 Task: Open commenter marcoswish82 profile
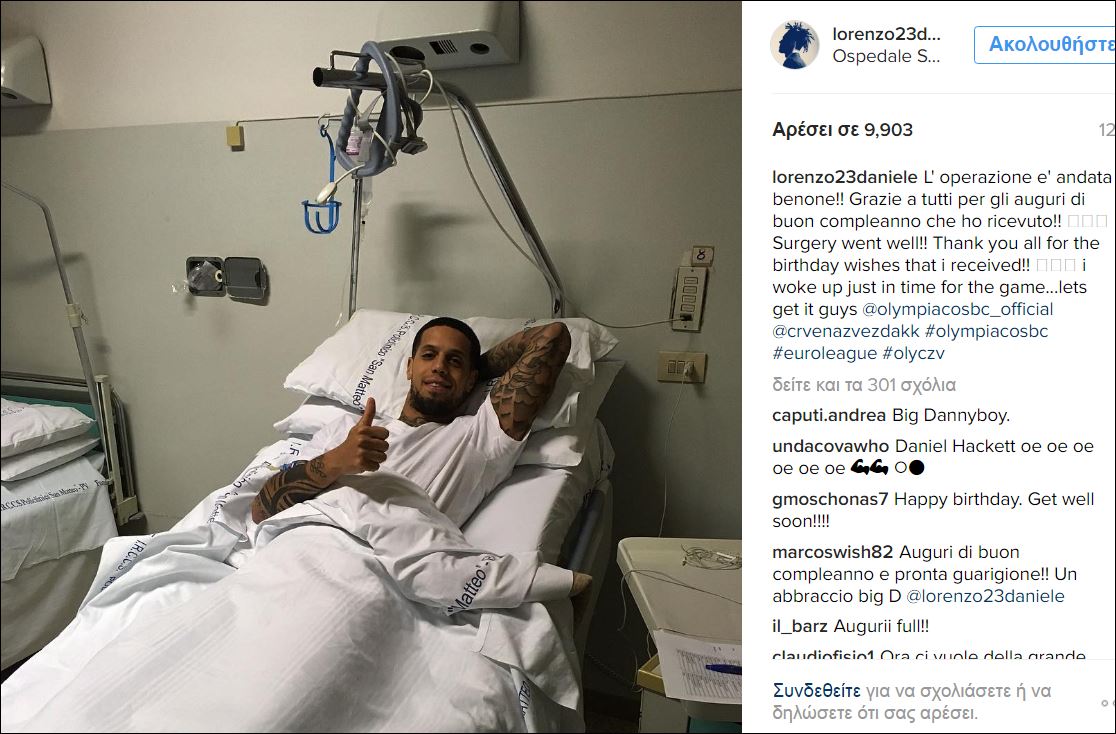(833, 552)
